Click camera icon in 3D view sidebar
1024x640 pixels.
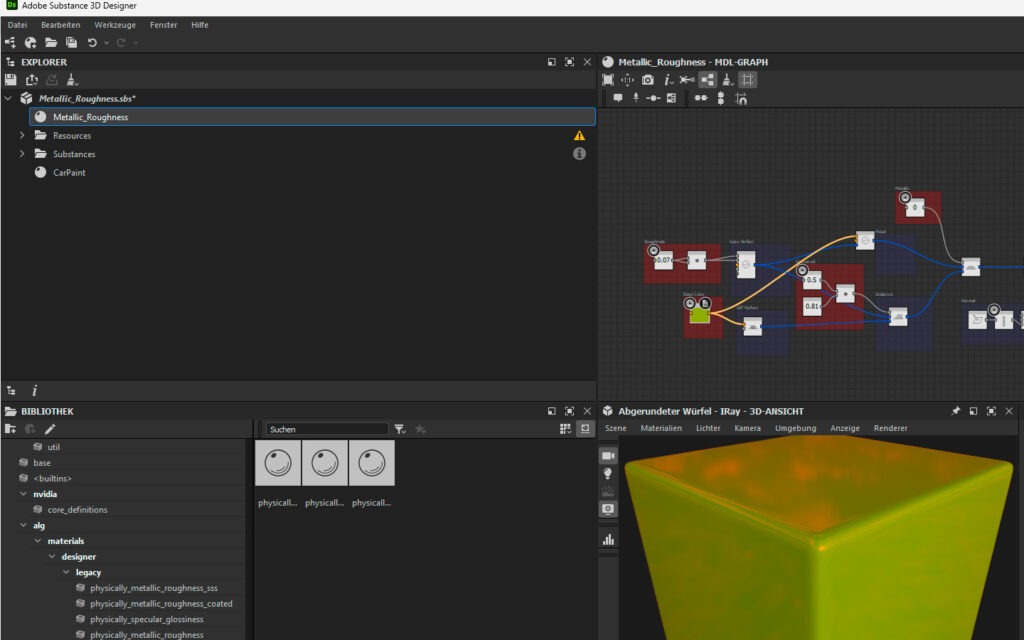[608, 455]
